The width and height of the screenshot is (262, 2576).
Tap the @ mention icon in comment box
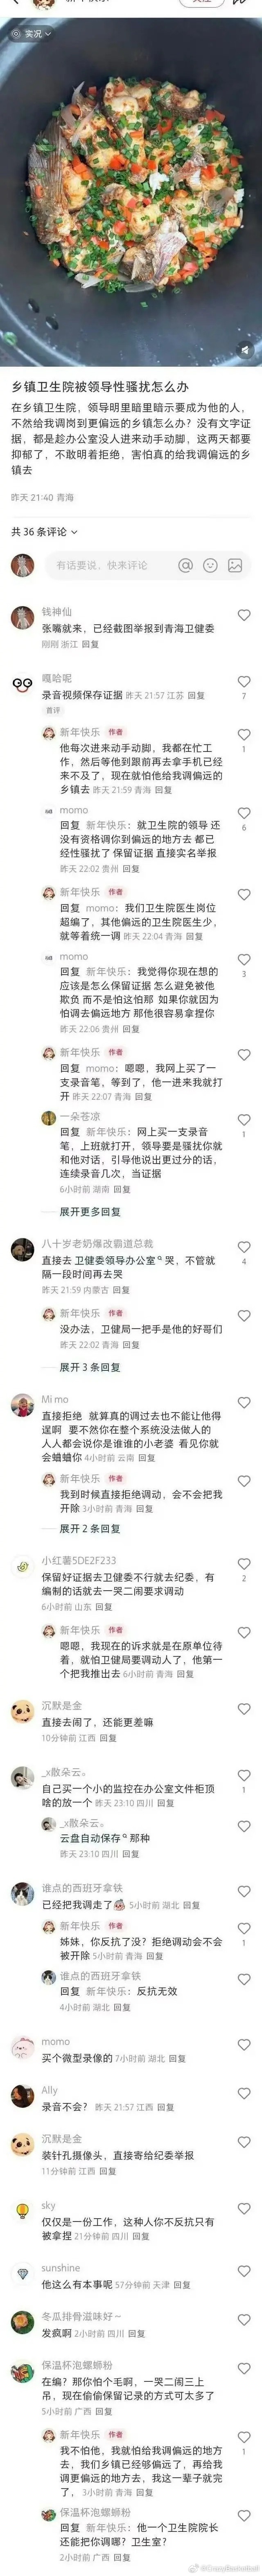coord(185,565)
